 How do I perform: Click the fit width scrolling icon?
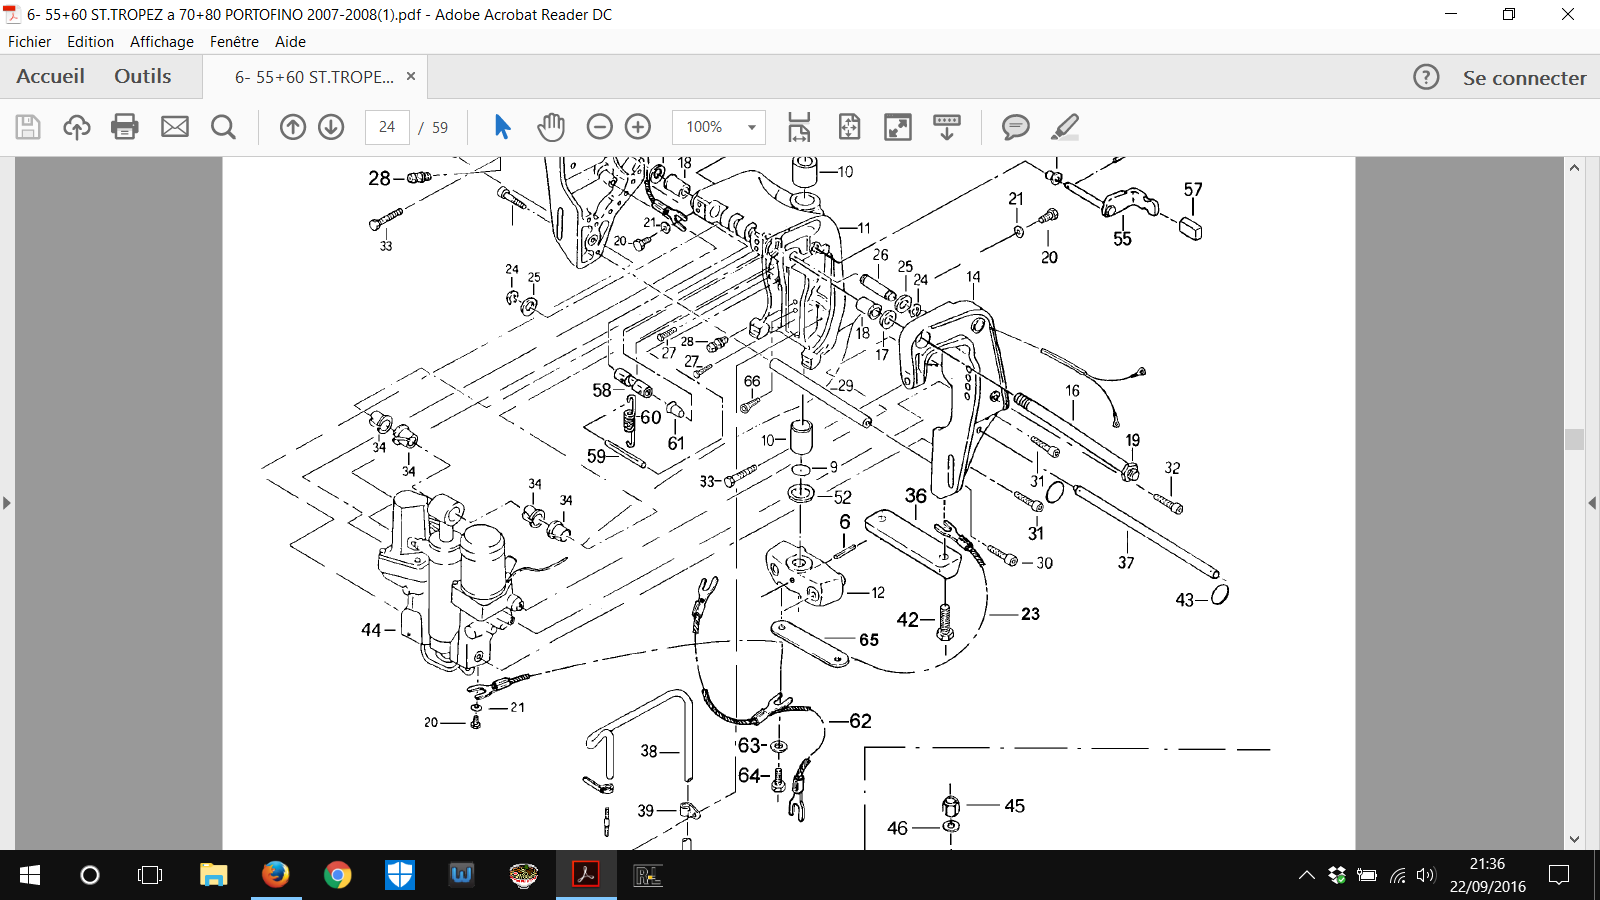click(x=799, y=127)
